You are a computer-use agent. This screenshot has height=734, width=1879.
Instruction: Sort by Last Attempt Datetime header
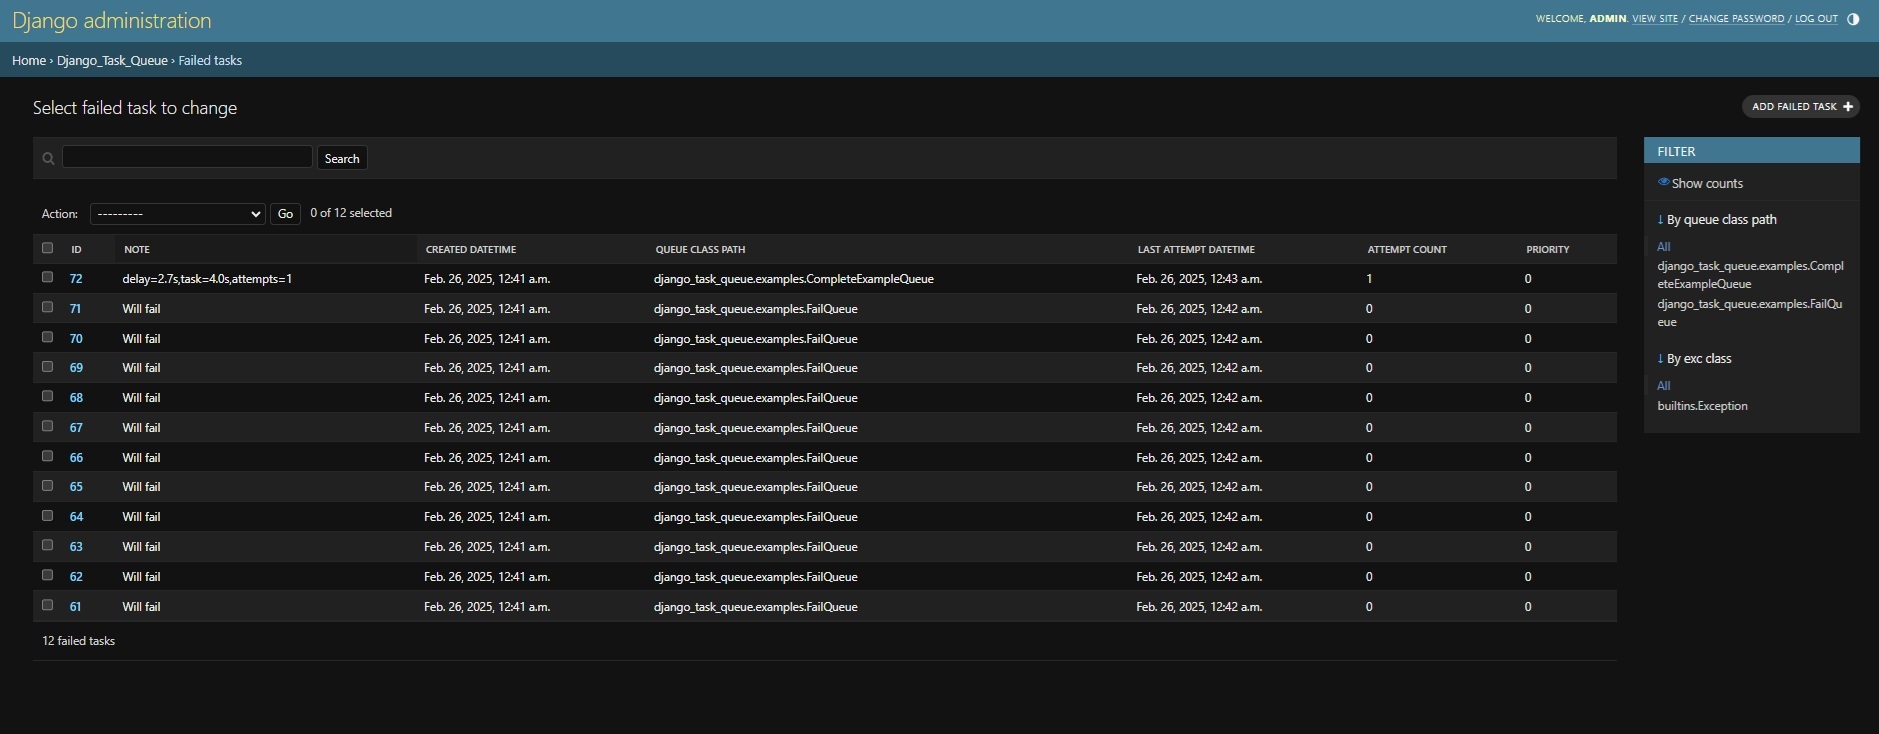(1196, 249)
